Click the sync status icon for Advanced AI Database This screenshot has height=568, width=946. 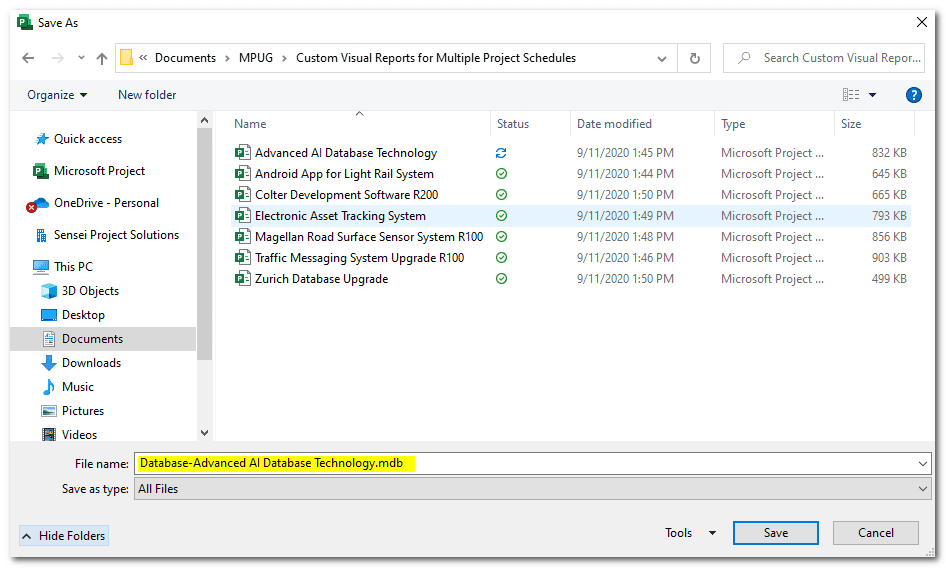[501, 153]
